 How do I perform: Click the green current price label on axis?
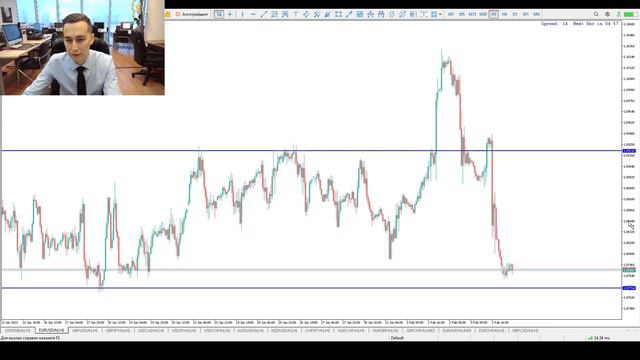point(629,270)
